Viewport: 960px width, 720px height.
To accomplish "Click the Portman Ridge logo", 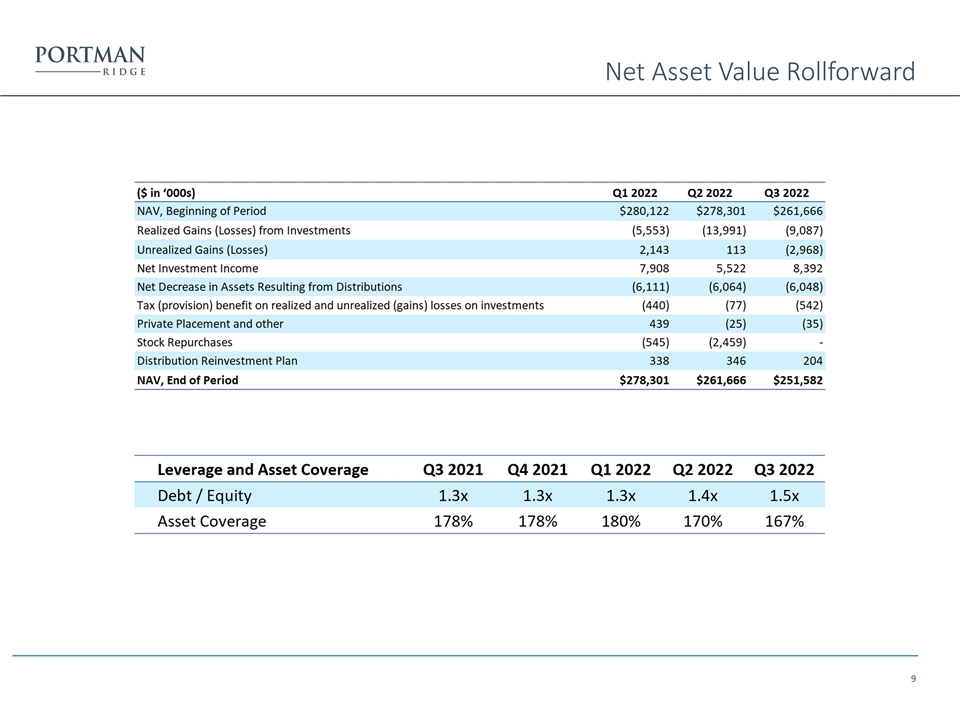I will [x=90, y=61].
